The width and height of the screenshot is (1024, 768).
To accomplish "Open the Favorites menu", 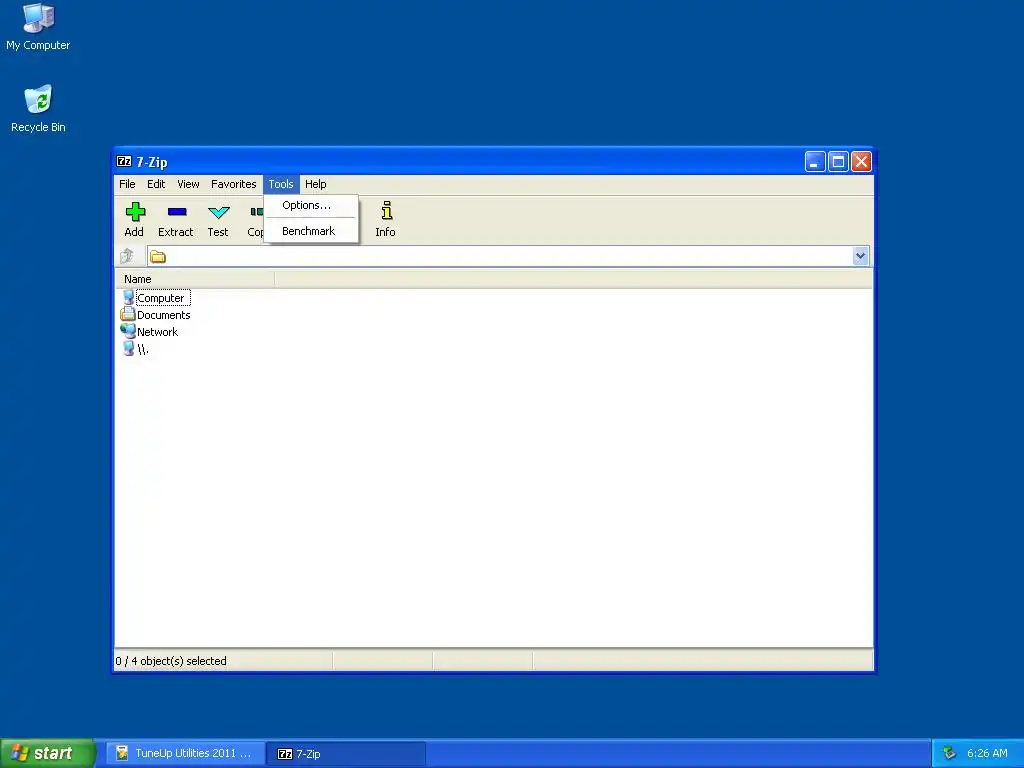I will [233, 184].
